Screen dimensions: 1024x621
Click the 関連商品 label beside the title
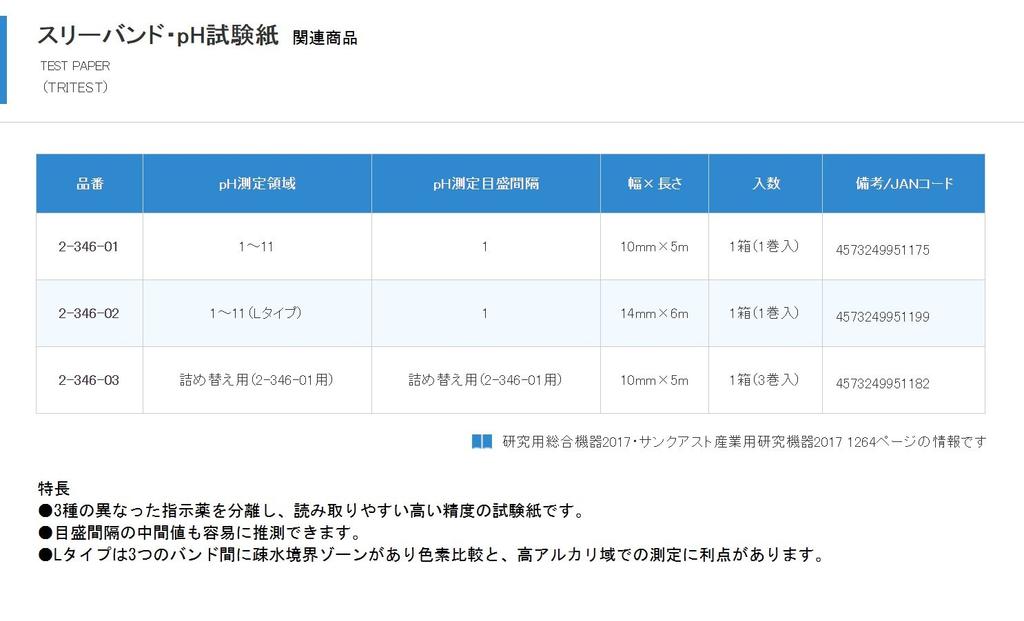[325, 38]
